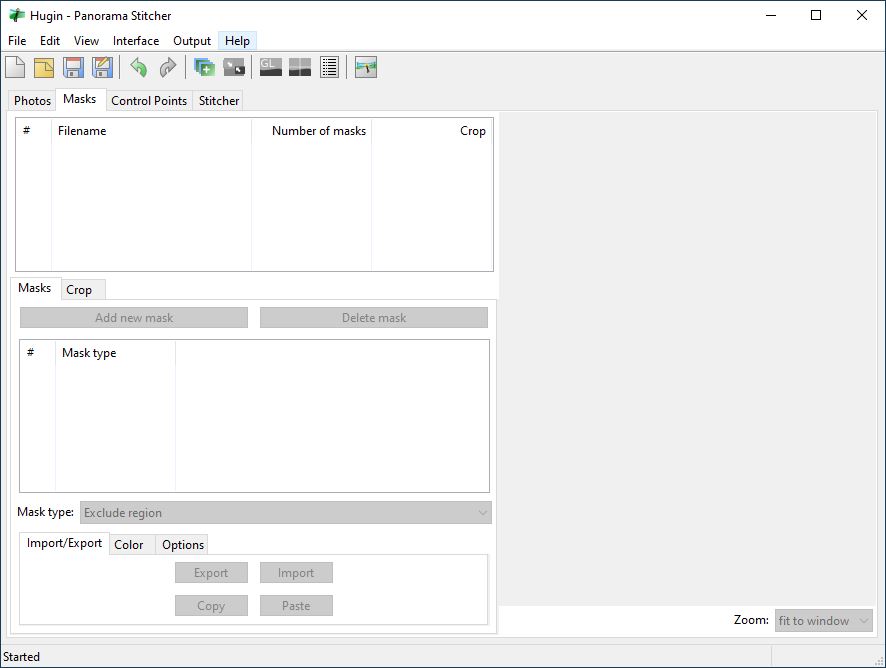Select the Masks sub-tab above Add new mask

(x=34, y=288)
